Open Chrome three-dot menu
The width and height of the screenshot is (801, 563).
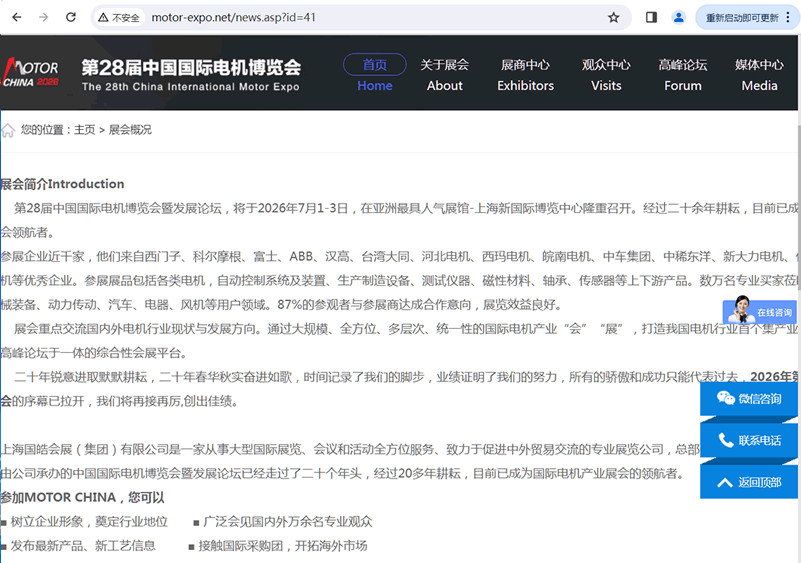pyautogui.click(x=788, y=17)
